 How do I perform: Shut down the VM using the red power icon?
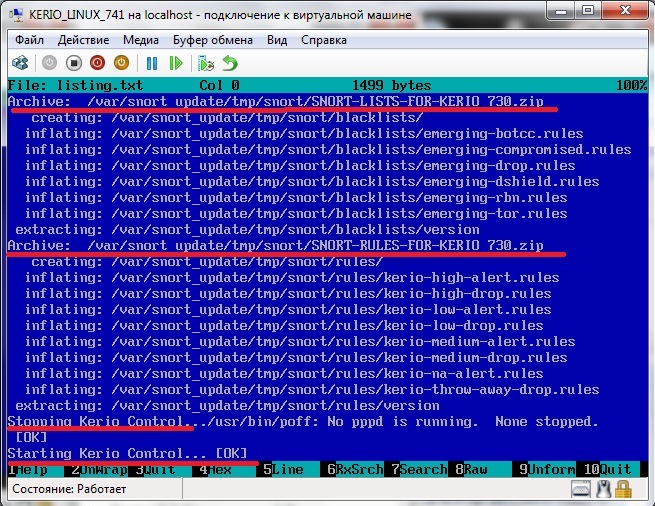click(98, 63)
